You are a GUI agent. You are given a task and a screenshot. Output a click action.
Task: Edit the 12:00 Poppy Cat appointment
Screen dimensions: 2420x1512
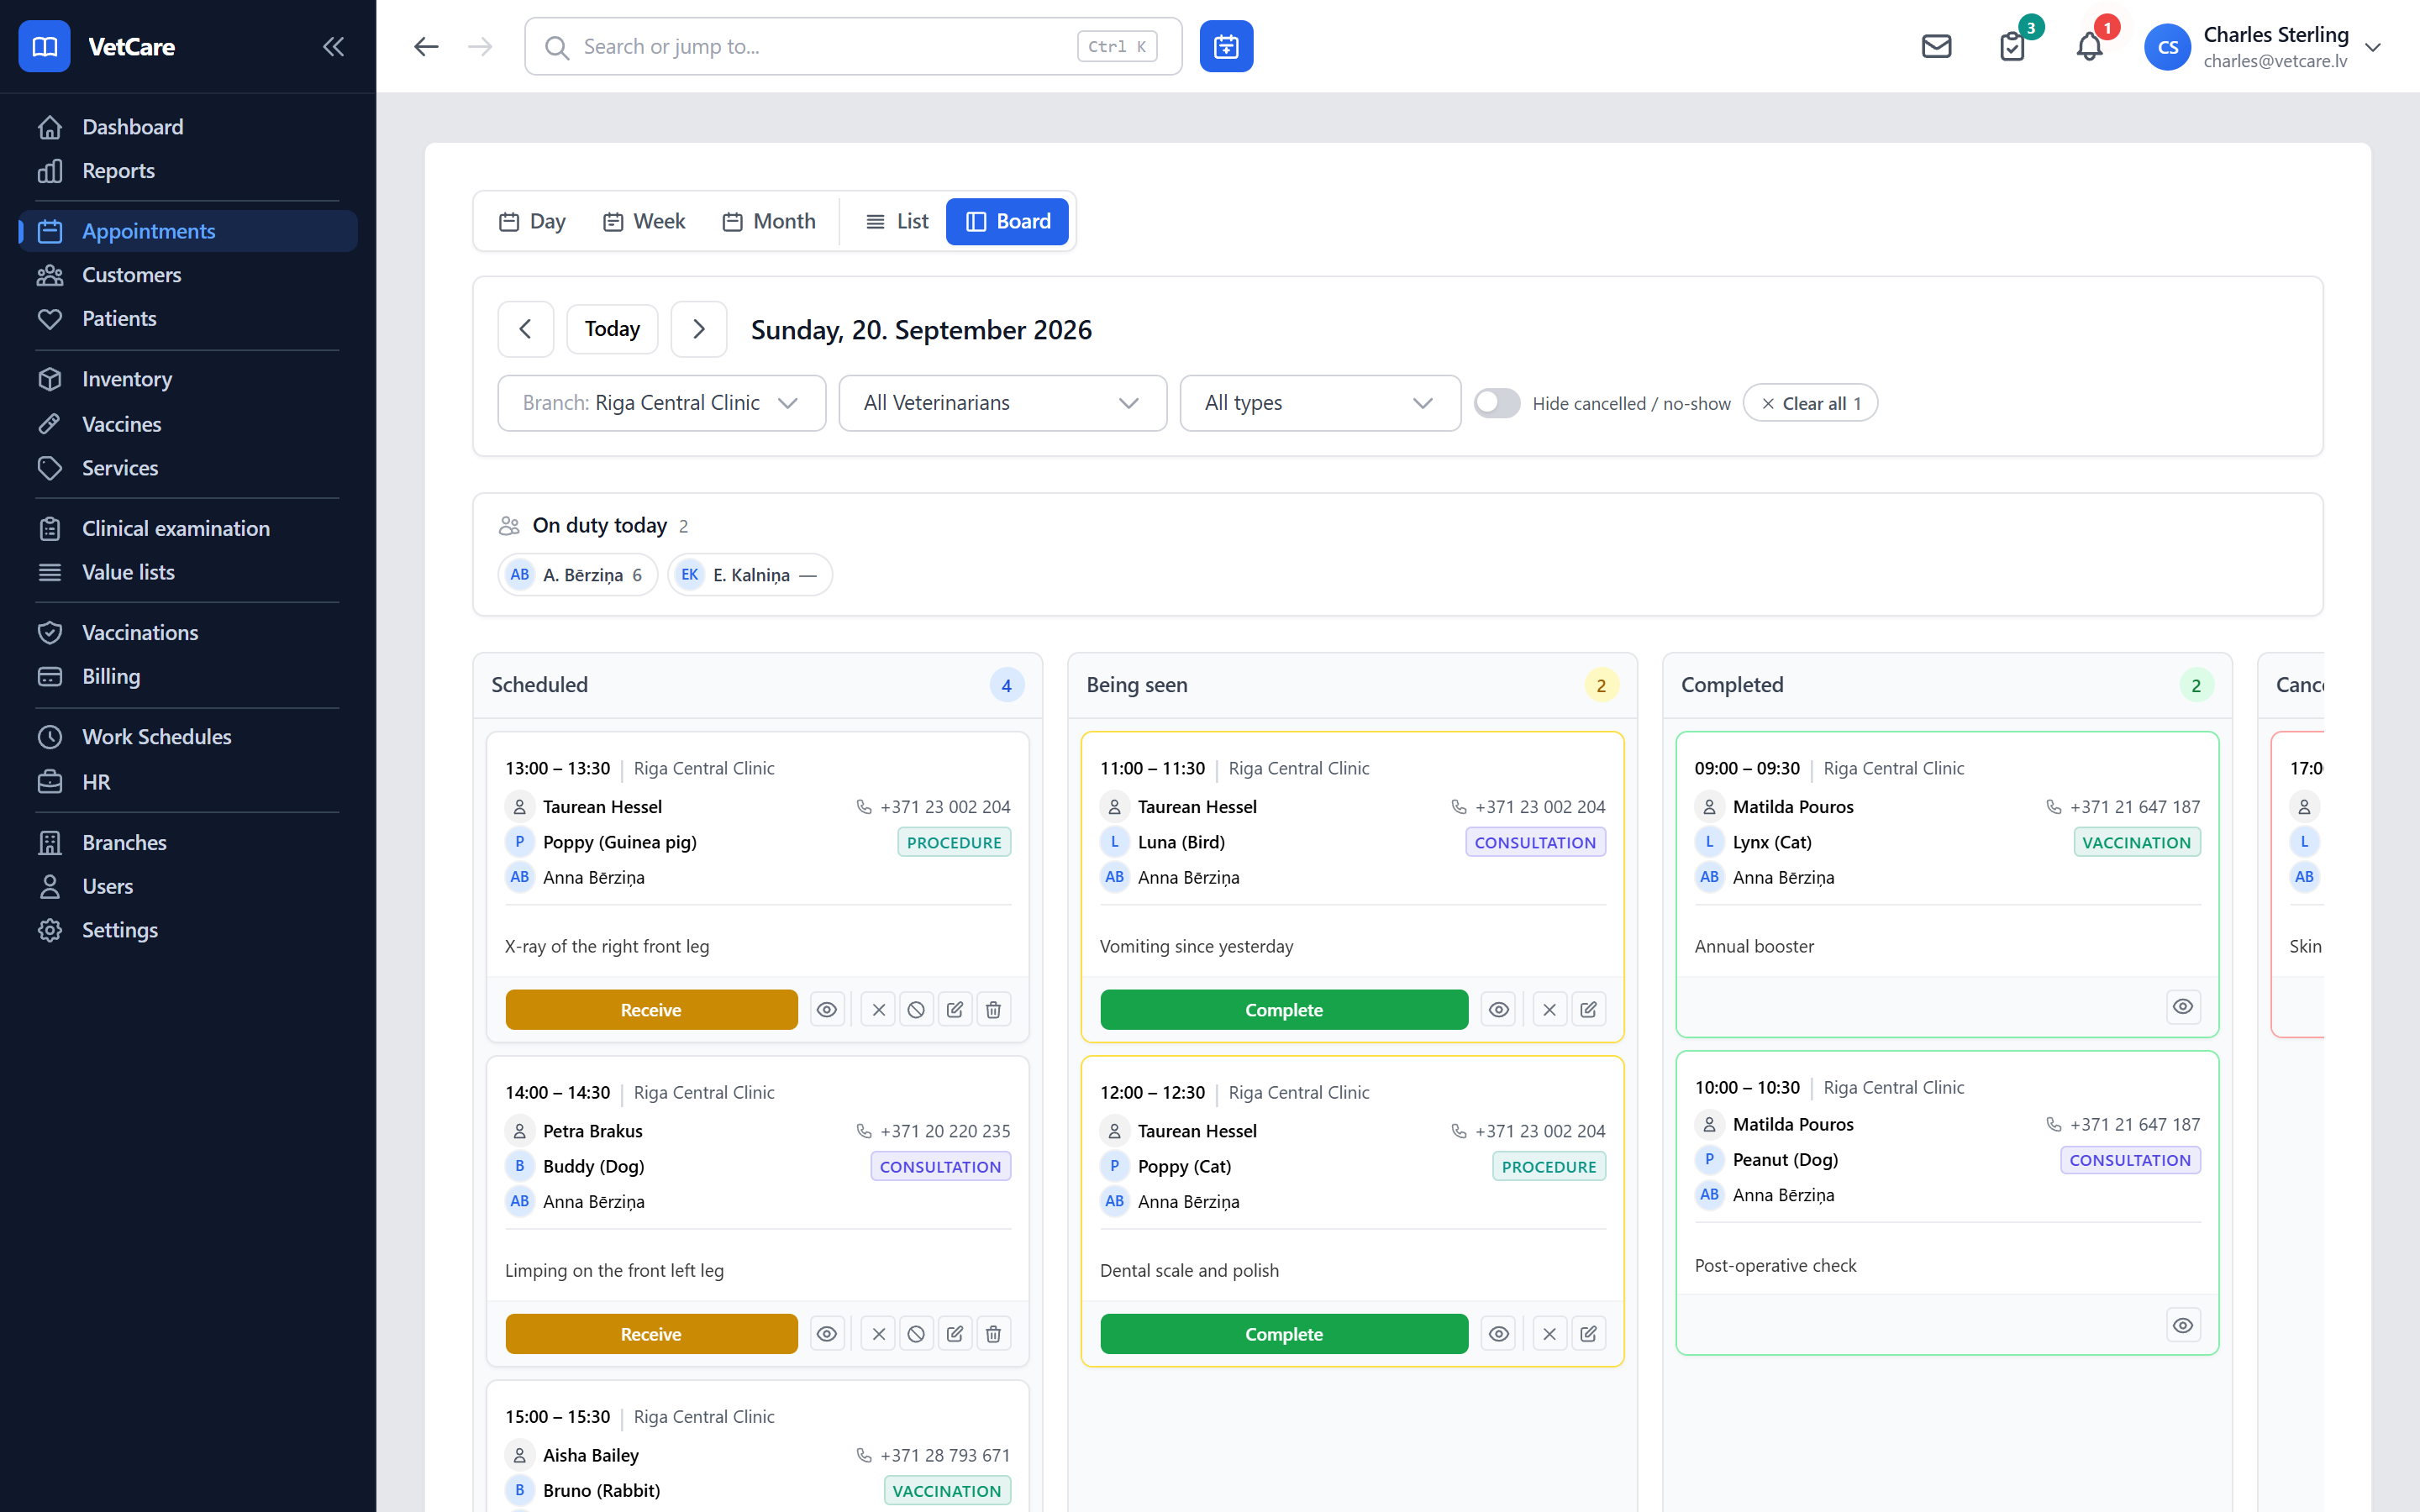pyautogui.click(x=1588, y=1334)
